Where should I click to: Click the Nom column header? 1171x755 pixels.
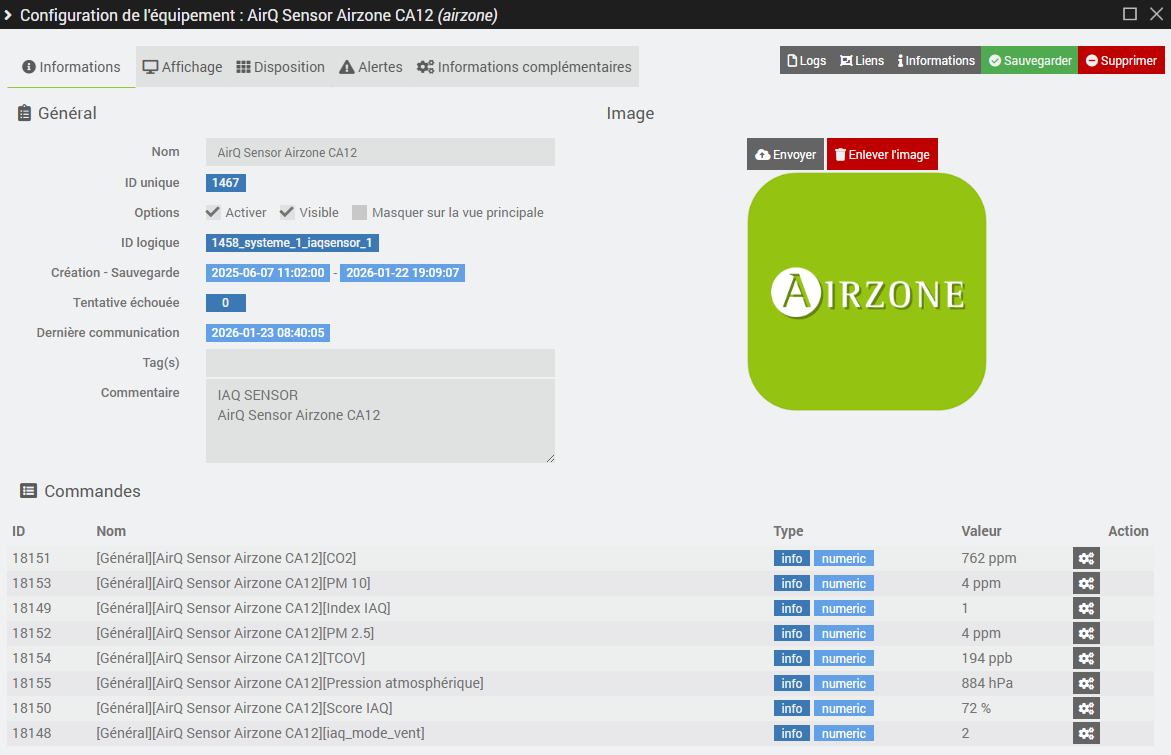click(111, 531)
